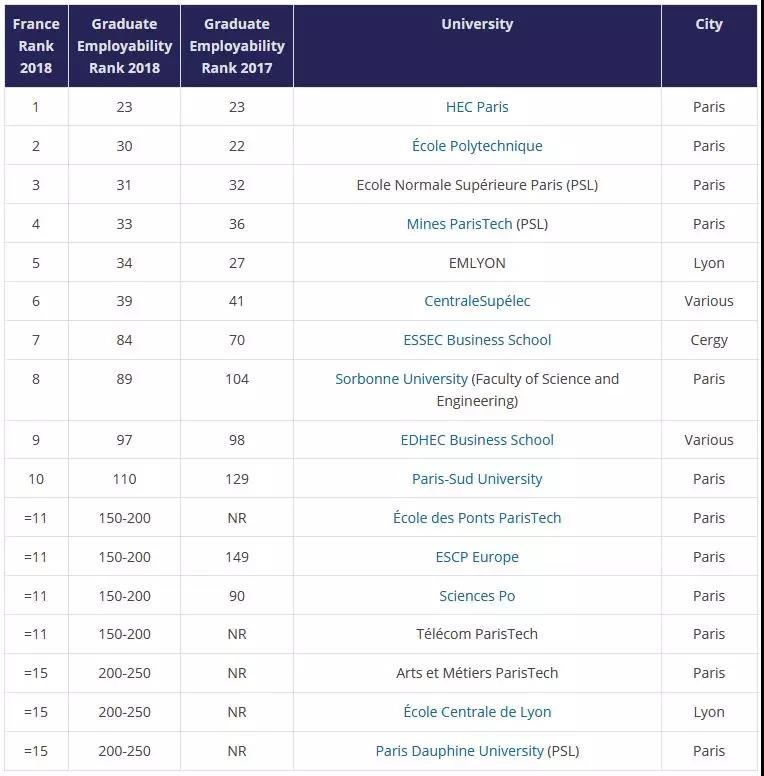The width and height of the screenshot is (764, 776).
Task: Open the Paris-Sud University link
Action: click(x=477, y=479)
